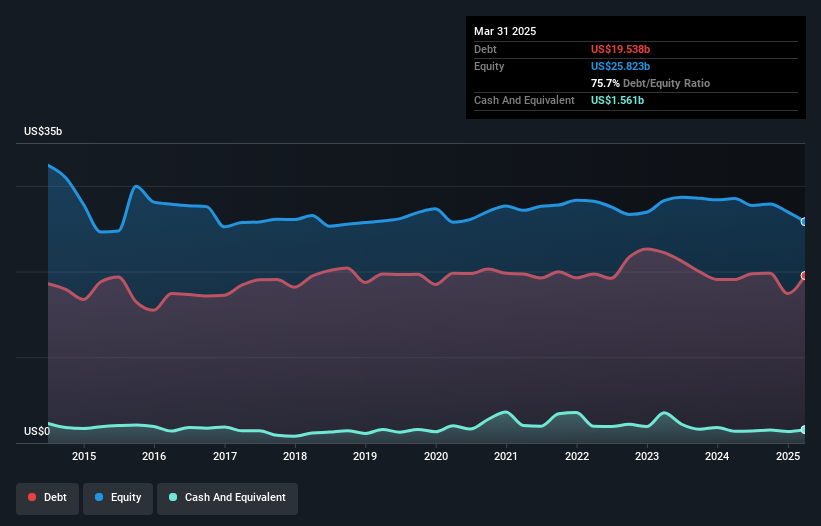Click the US$1.561b cash value
The width and height of the screenshot is (821, 526).
point(617,100)
